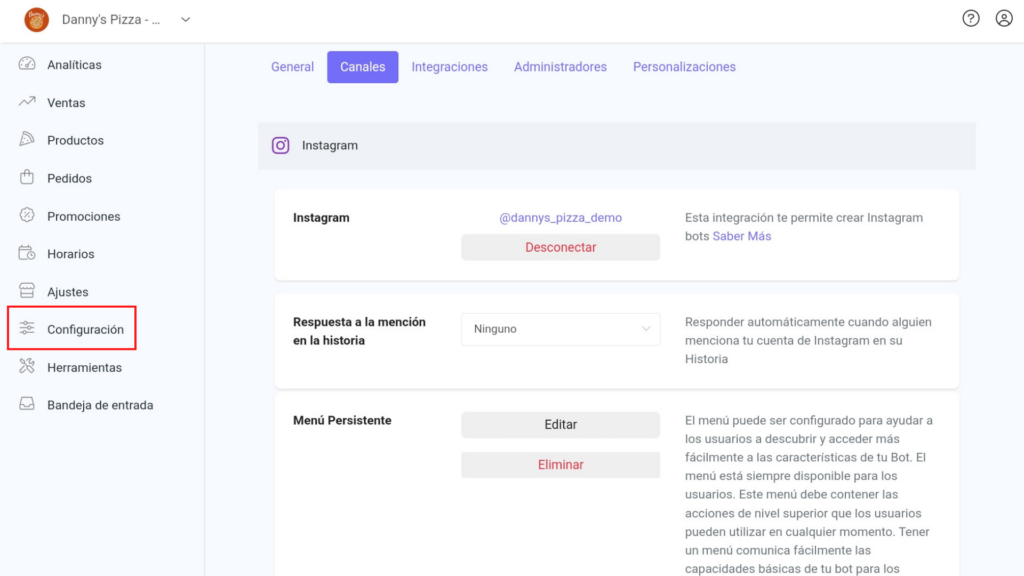Open the Analíticas gauge icon
Image resolution: width=1024 pixels, height=576 pixels.
27,64
